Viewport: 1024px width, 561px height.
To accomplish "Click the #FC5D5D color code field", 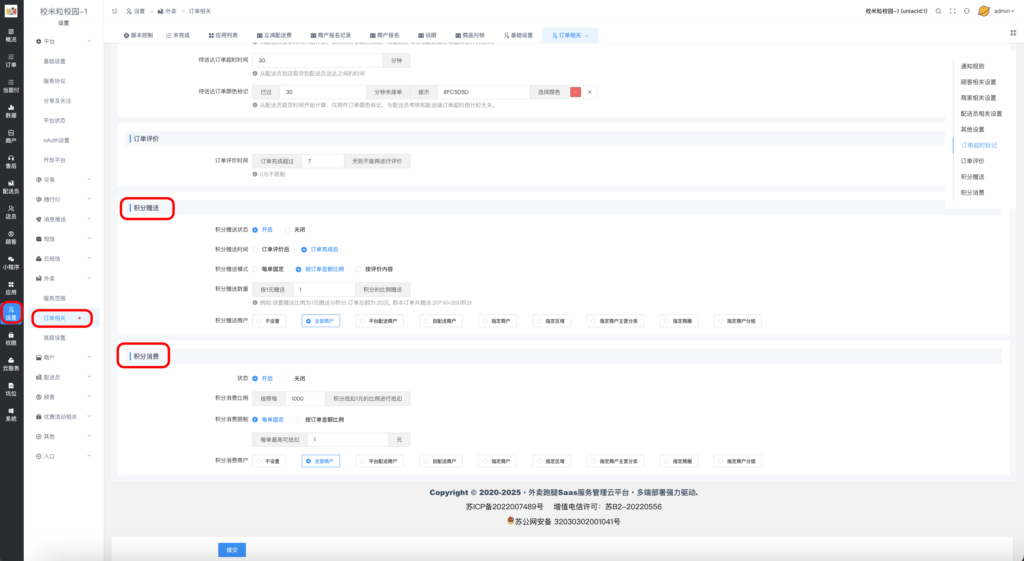I will (484, 92).
